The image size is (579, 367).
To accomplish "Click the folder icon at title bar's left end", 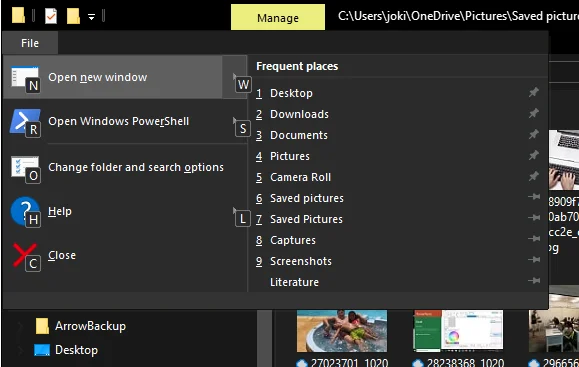I will [x=18, y=16].
